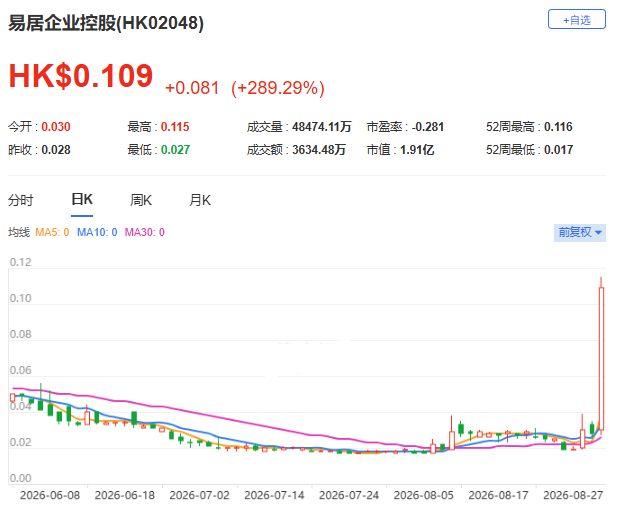
Task: Click the current price HK$0.109
Action: click(x=81, y=76)
